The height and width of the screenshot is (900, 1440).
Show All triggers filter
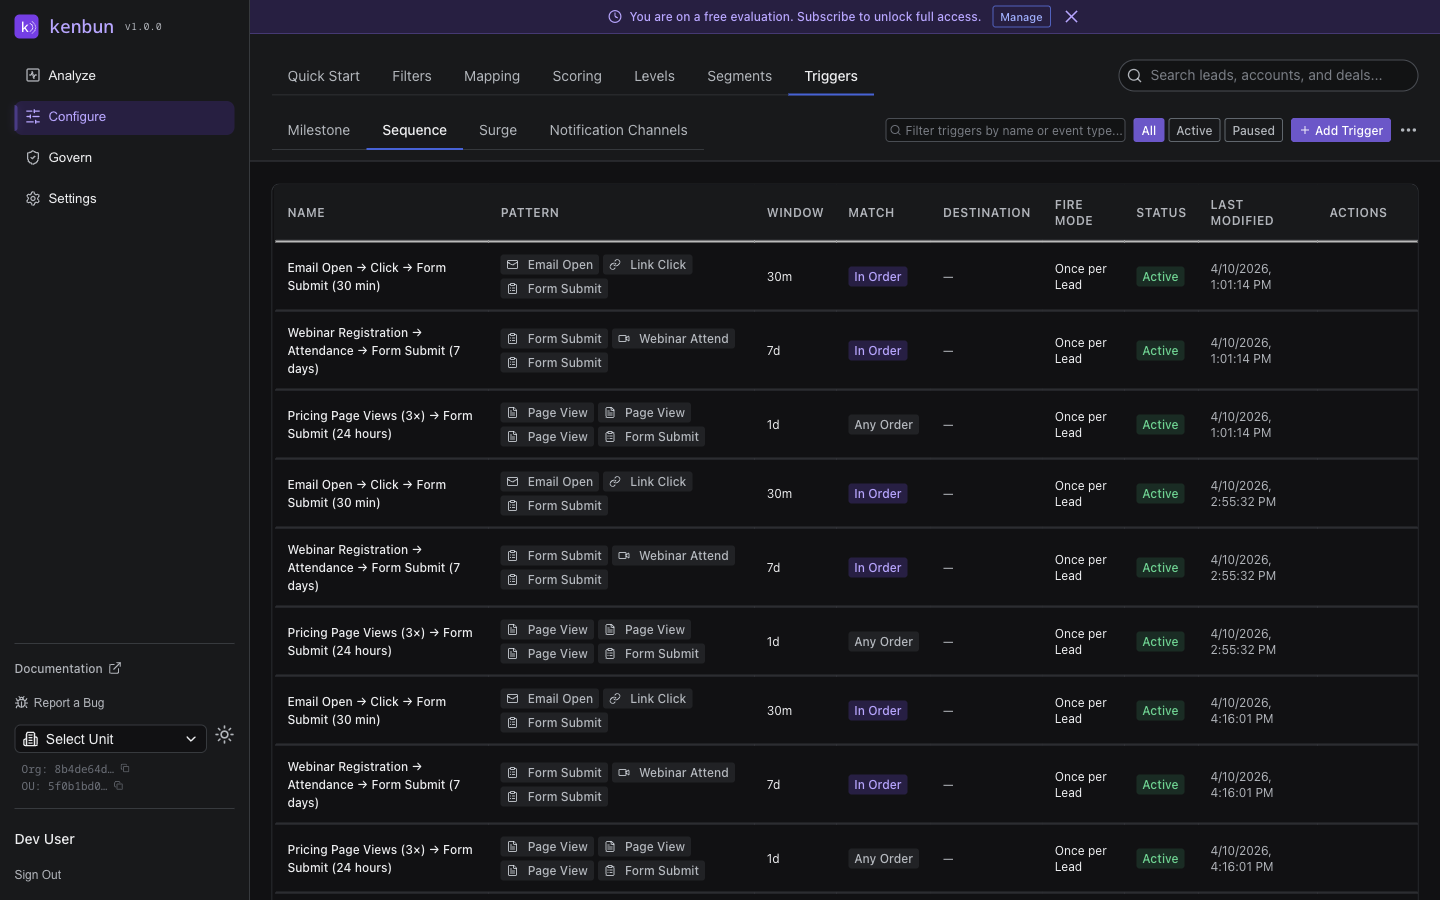tap(1149, 130)
